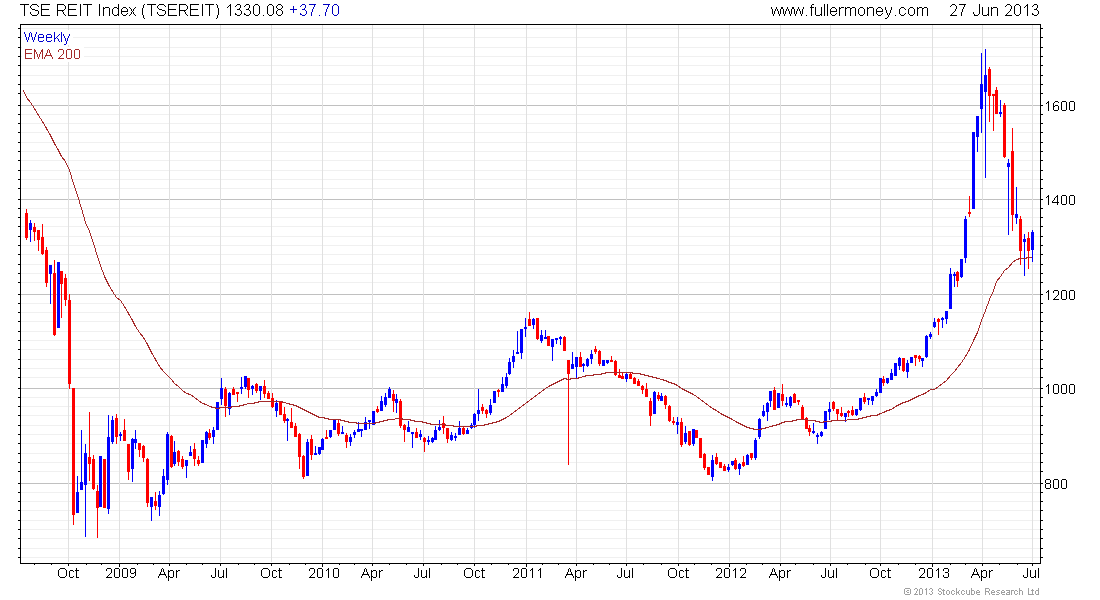Click the '2012' x-axis year label

pos(731,573)
